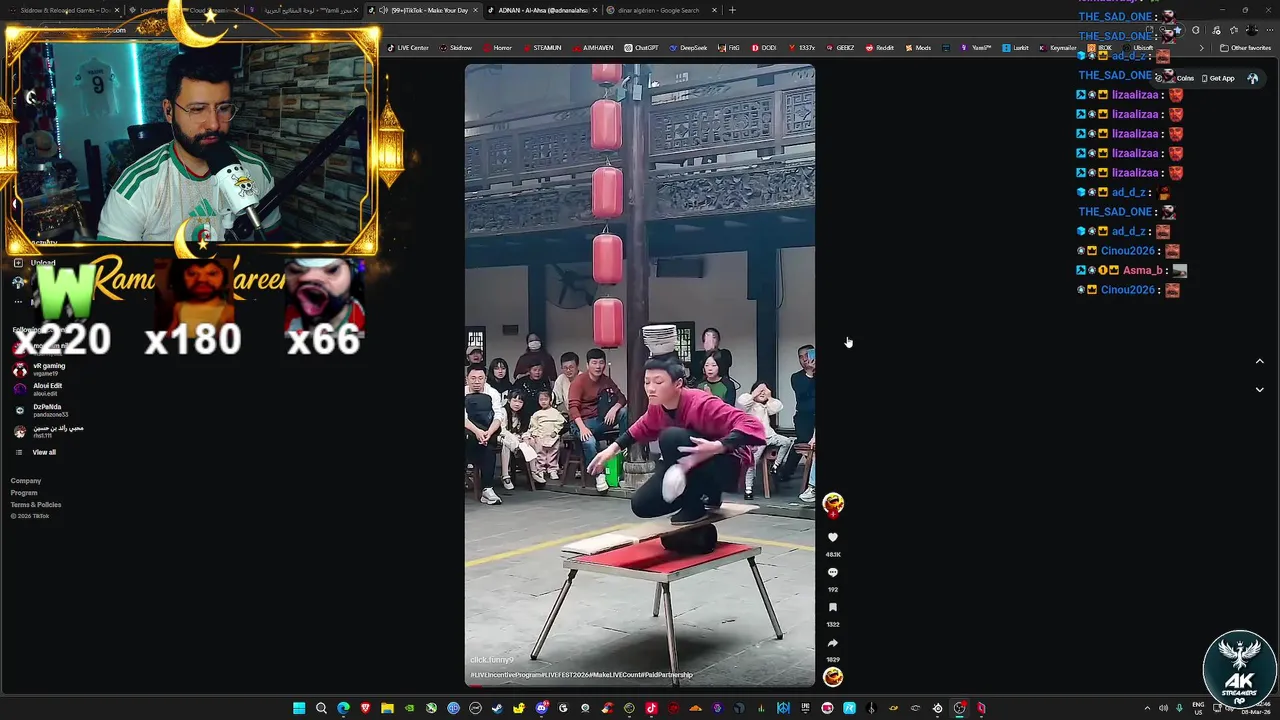Click the balancing performer video to pause

pyautogui.click(x=640, y=375)
